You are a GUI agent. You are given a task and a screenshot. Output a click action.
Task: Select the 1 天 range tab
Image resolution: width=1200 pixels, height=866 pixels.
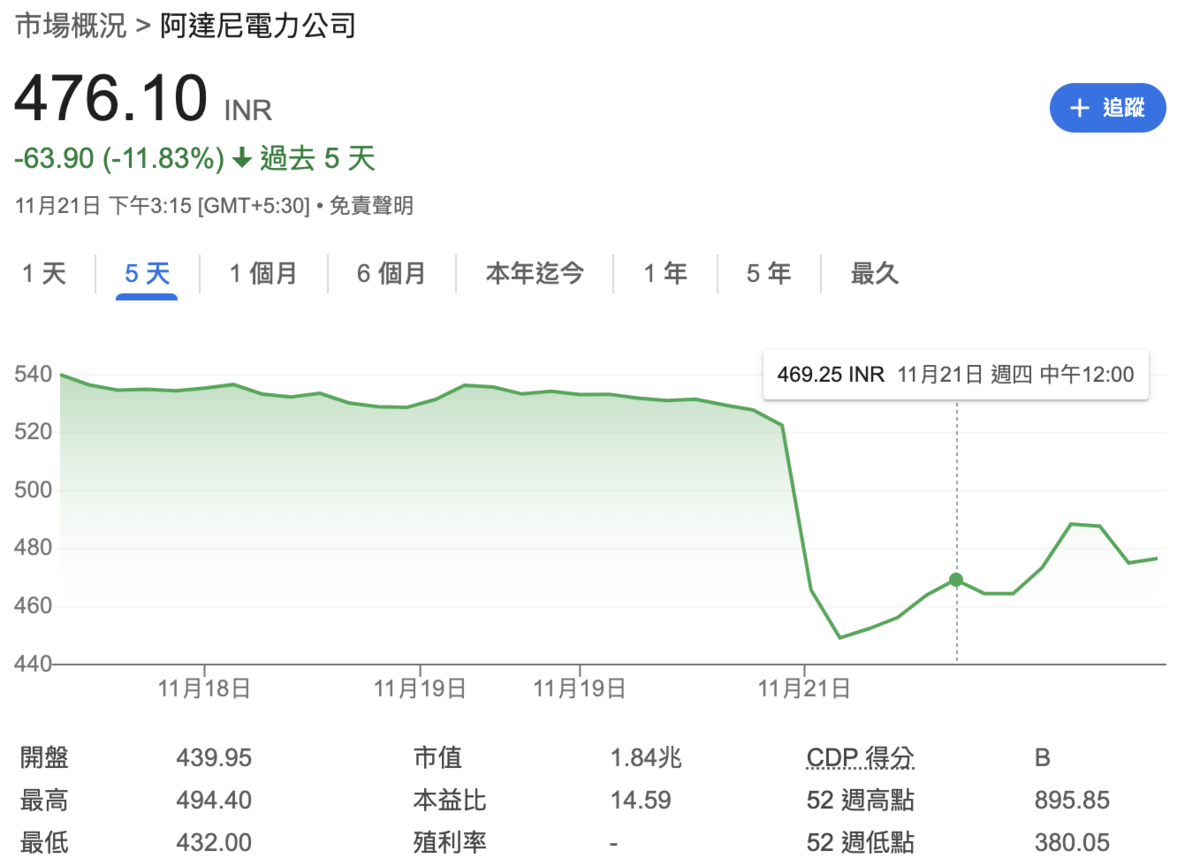tap(44, 273)
